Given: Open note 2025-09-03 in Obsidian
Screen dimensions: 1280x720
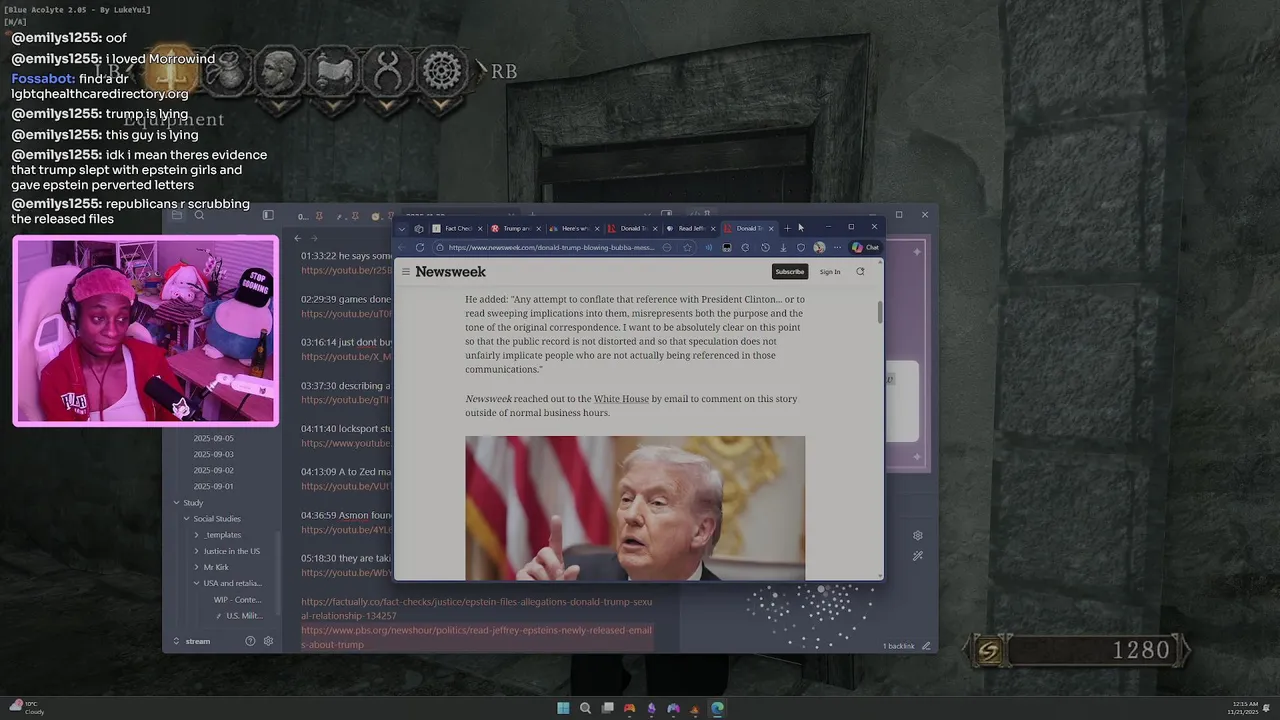Looking at the screenshot, I should tap(213, 454).
